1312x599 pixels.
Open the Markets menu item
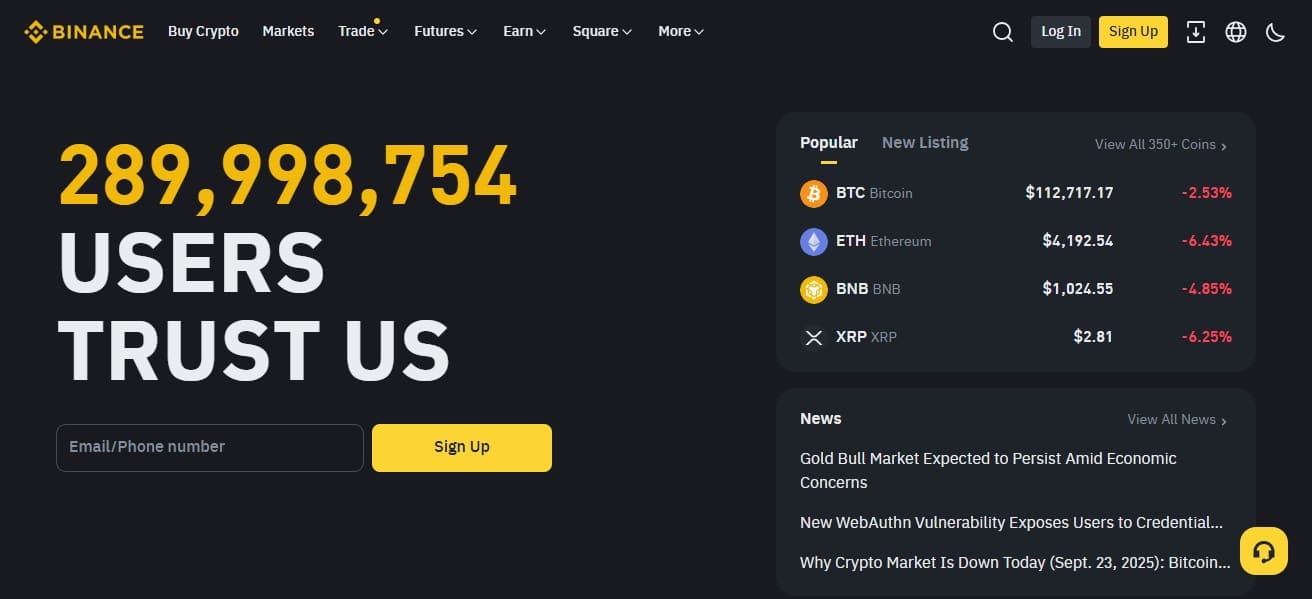pos(288,31)
